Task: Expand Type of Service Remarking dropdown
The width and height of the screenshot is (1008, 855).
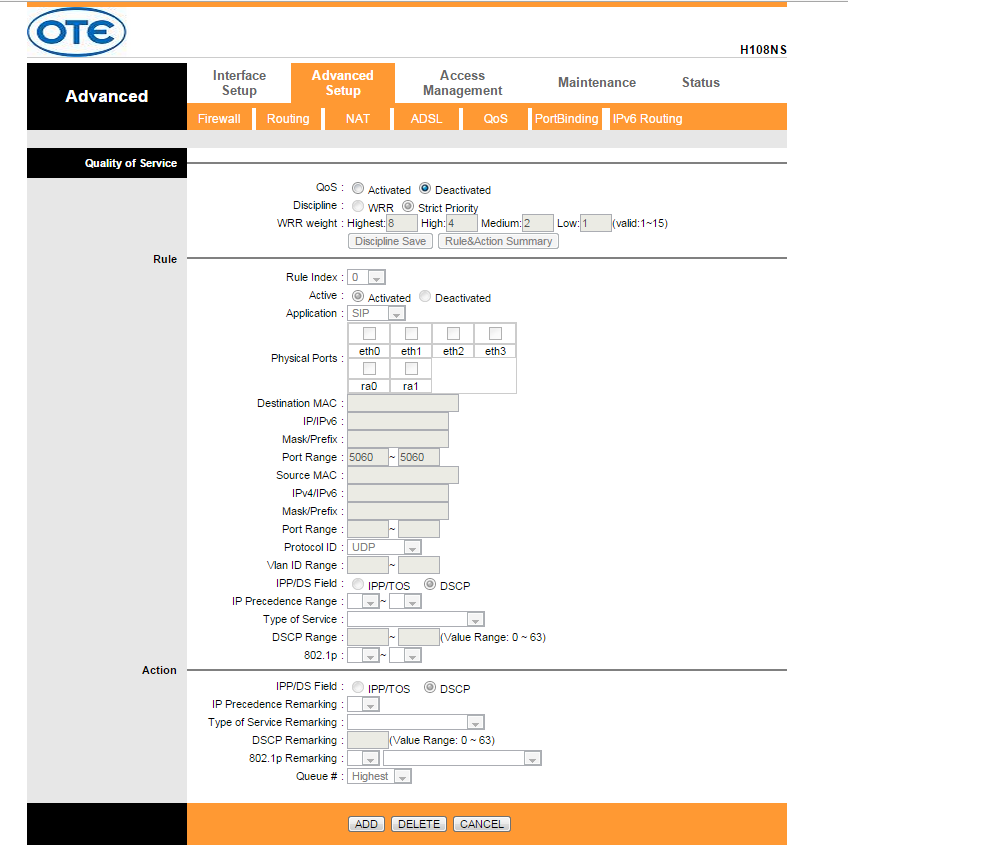Action: click(416, 722)
